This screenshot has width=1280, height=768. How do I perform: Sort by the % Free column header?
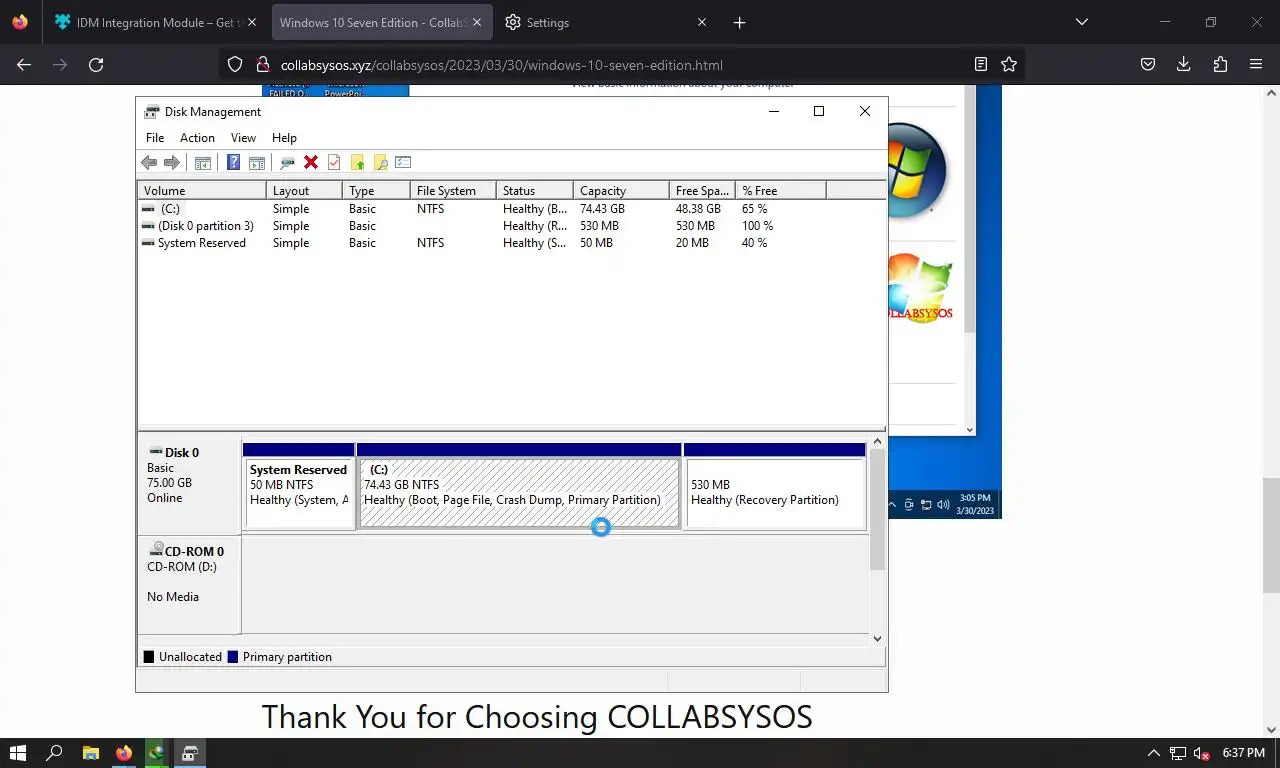pyautogui.click(x=781, y=190)
